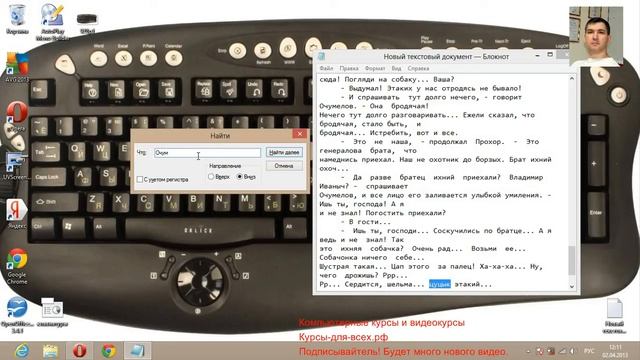Viewport: 640px width, 360px height.
Task: Launch Internet Explorer from the taskbar
Action: [x=22, y=351]
